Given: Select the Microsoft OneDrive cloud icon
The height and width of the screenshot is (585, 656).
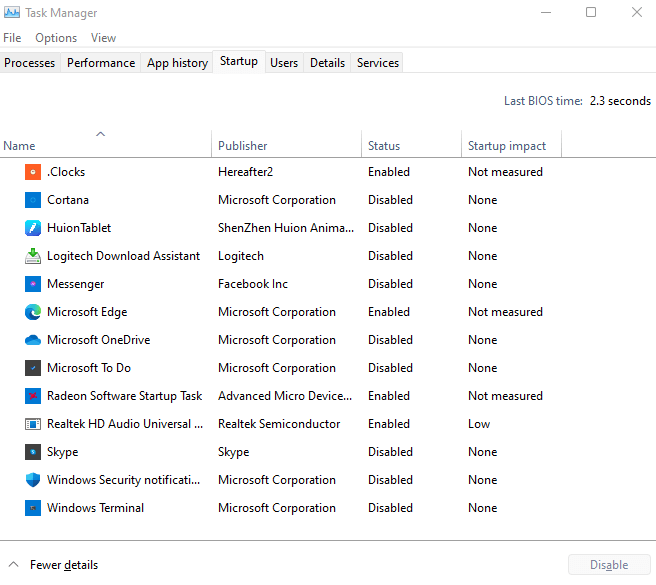Looking at the screenshot, I should click(33, 340).
